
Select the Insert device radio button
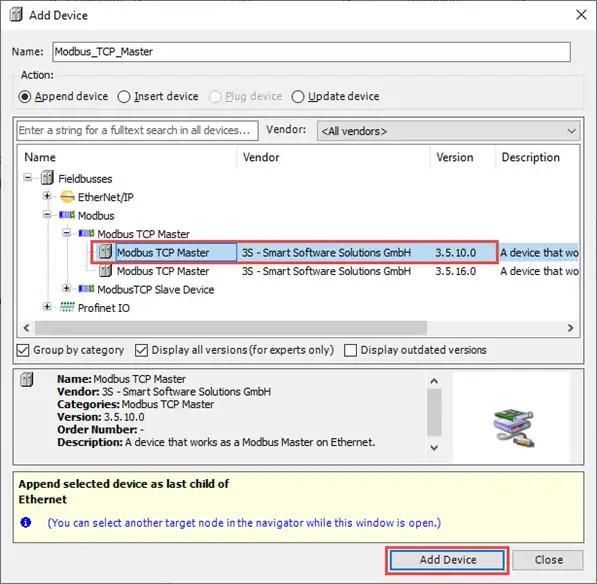(124, 96)
